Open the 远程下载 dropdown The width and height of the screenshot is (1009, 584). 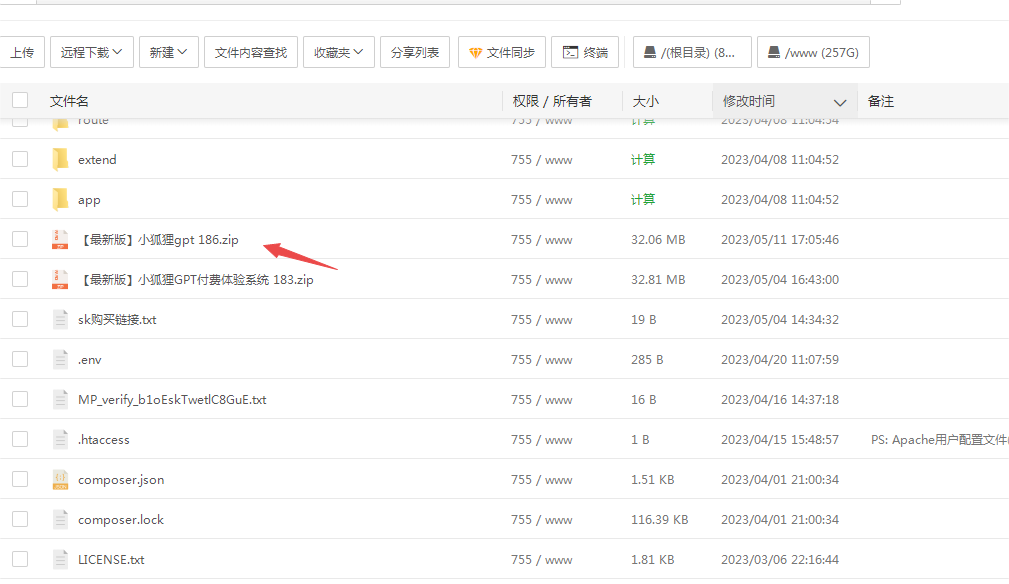pos(91,51)
